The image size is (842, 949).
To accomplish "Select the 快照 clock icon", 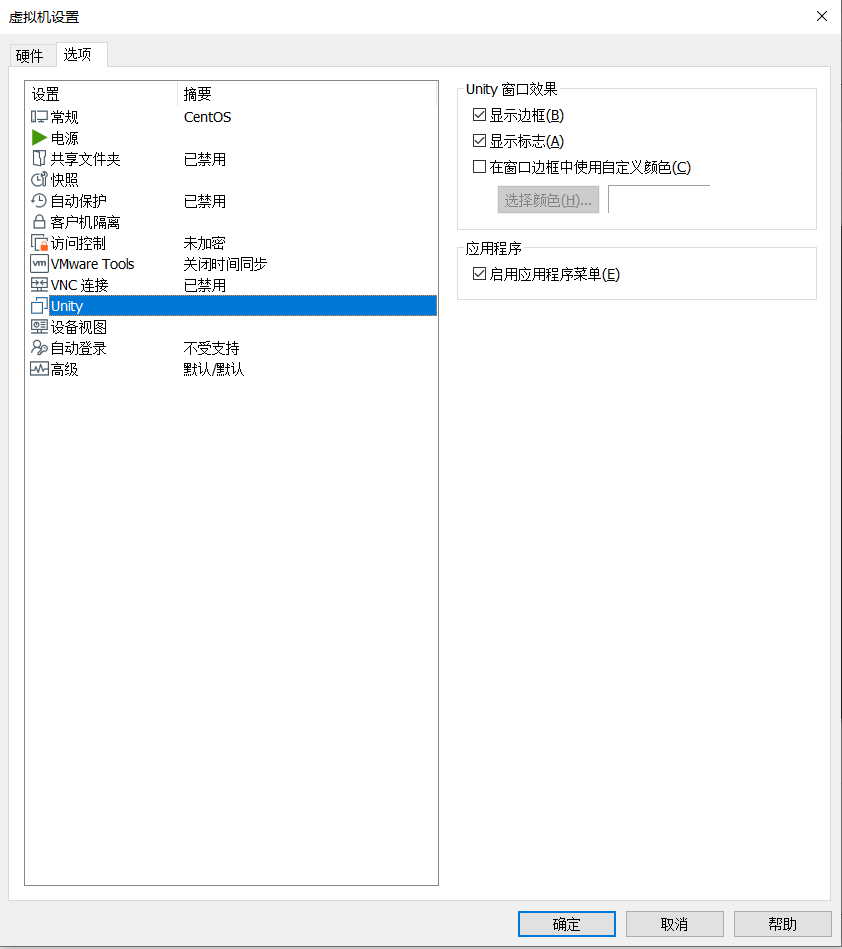I will 39,180.
